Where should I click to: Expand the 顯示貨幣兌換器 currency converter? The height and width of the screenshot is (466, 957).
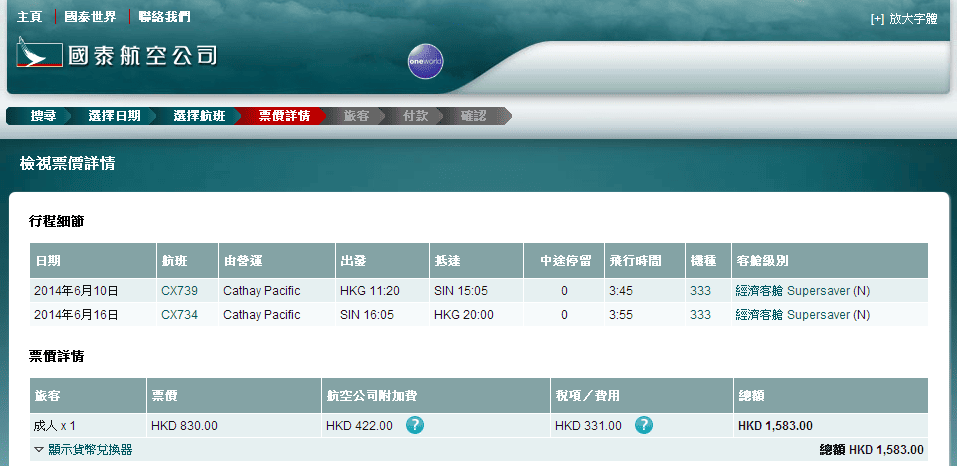pyautogui.click(x=83, y=450)
